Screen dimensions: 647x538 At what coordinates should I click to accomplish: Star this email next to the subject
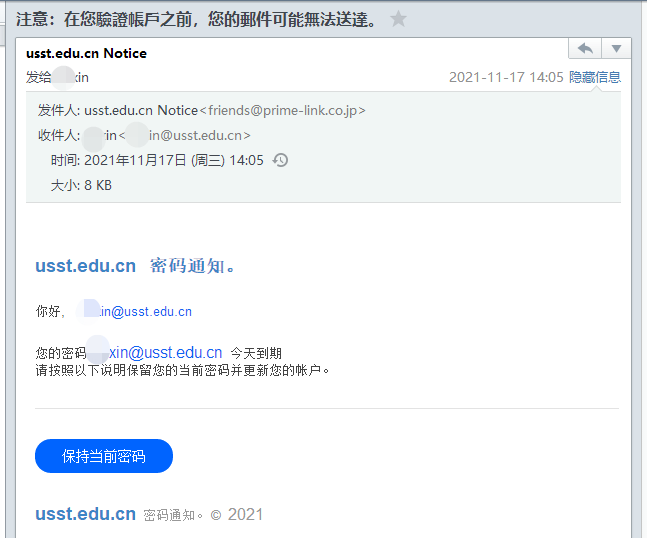(x=399, y=19)
